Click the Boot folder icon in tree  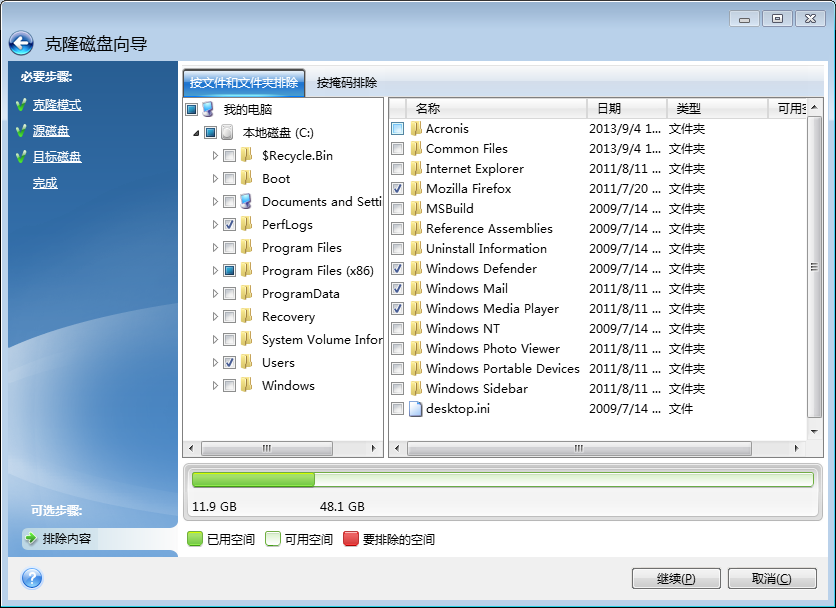[246, 178]
